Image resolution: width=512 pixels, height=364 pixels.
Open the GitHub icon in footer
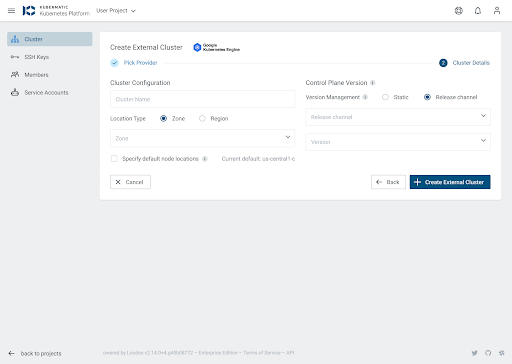(488, 353)
